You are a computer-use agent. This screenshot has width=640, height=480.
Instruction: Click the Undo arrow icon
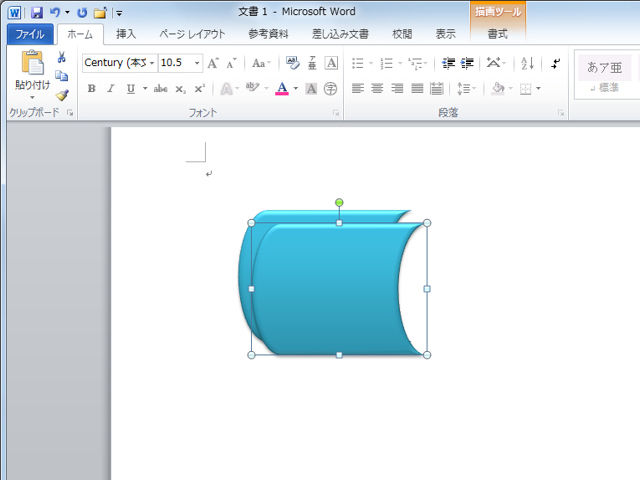[x=55, y=13]
